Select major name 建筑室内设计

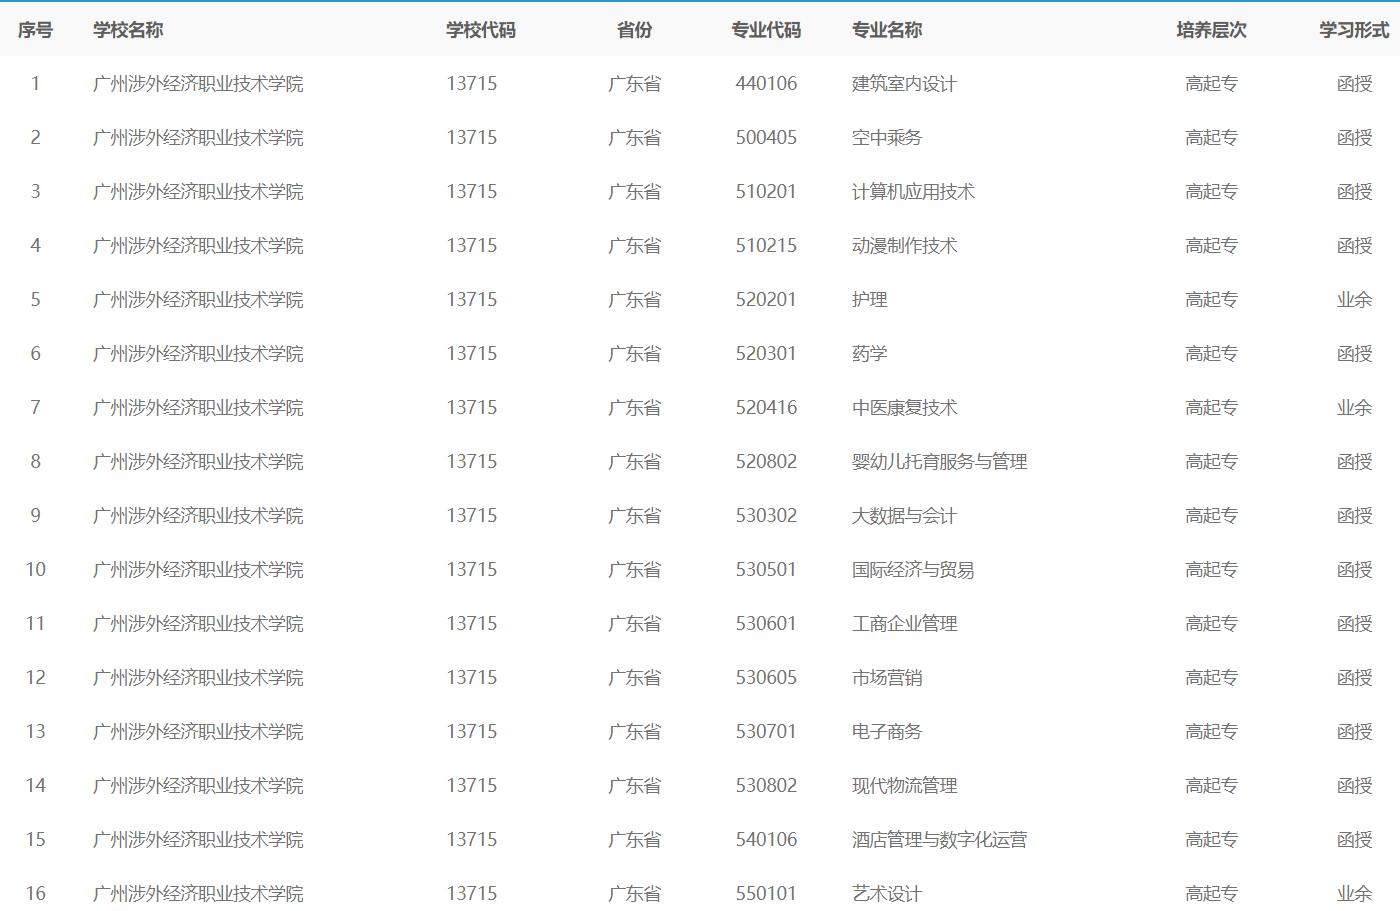[x=904, y=84]
